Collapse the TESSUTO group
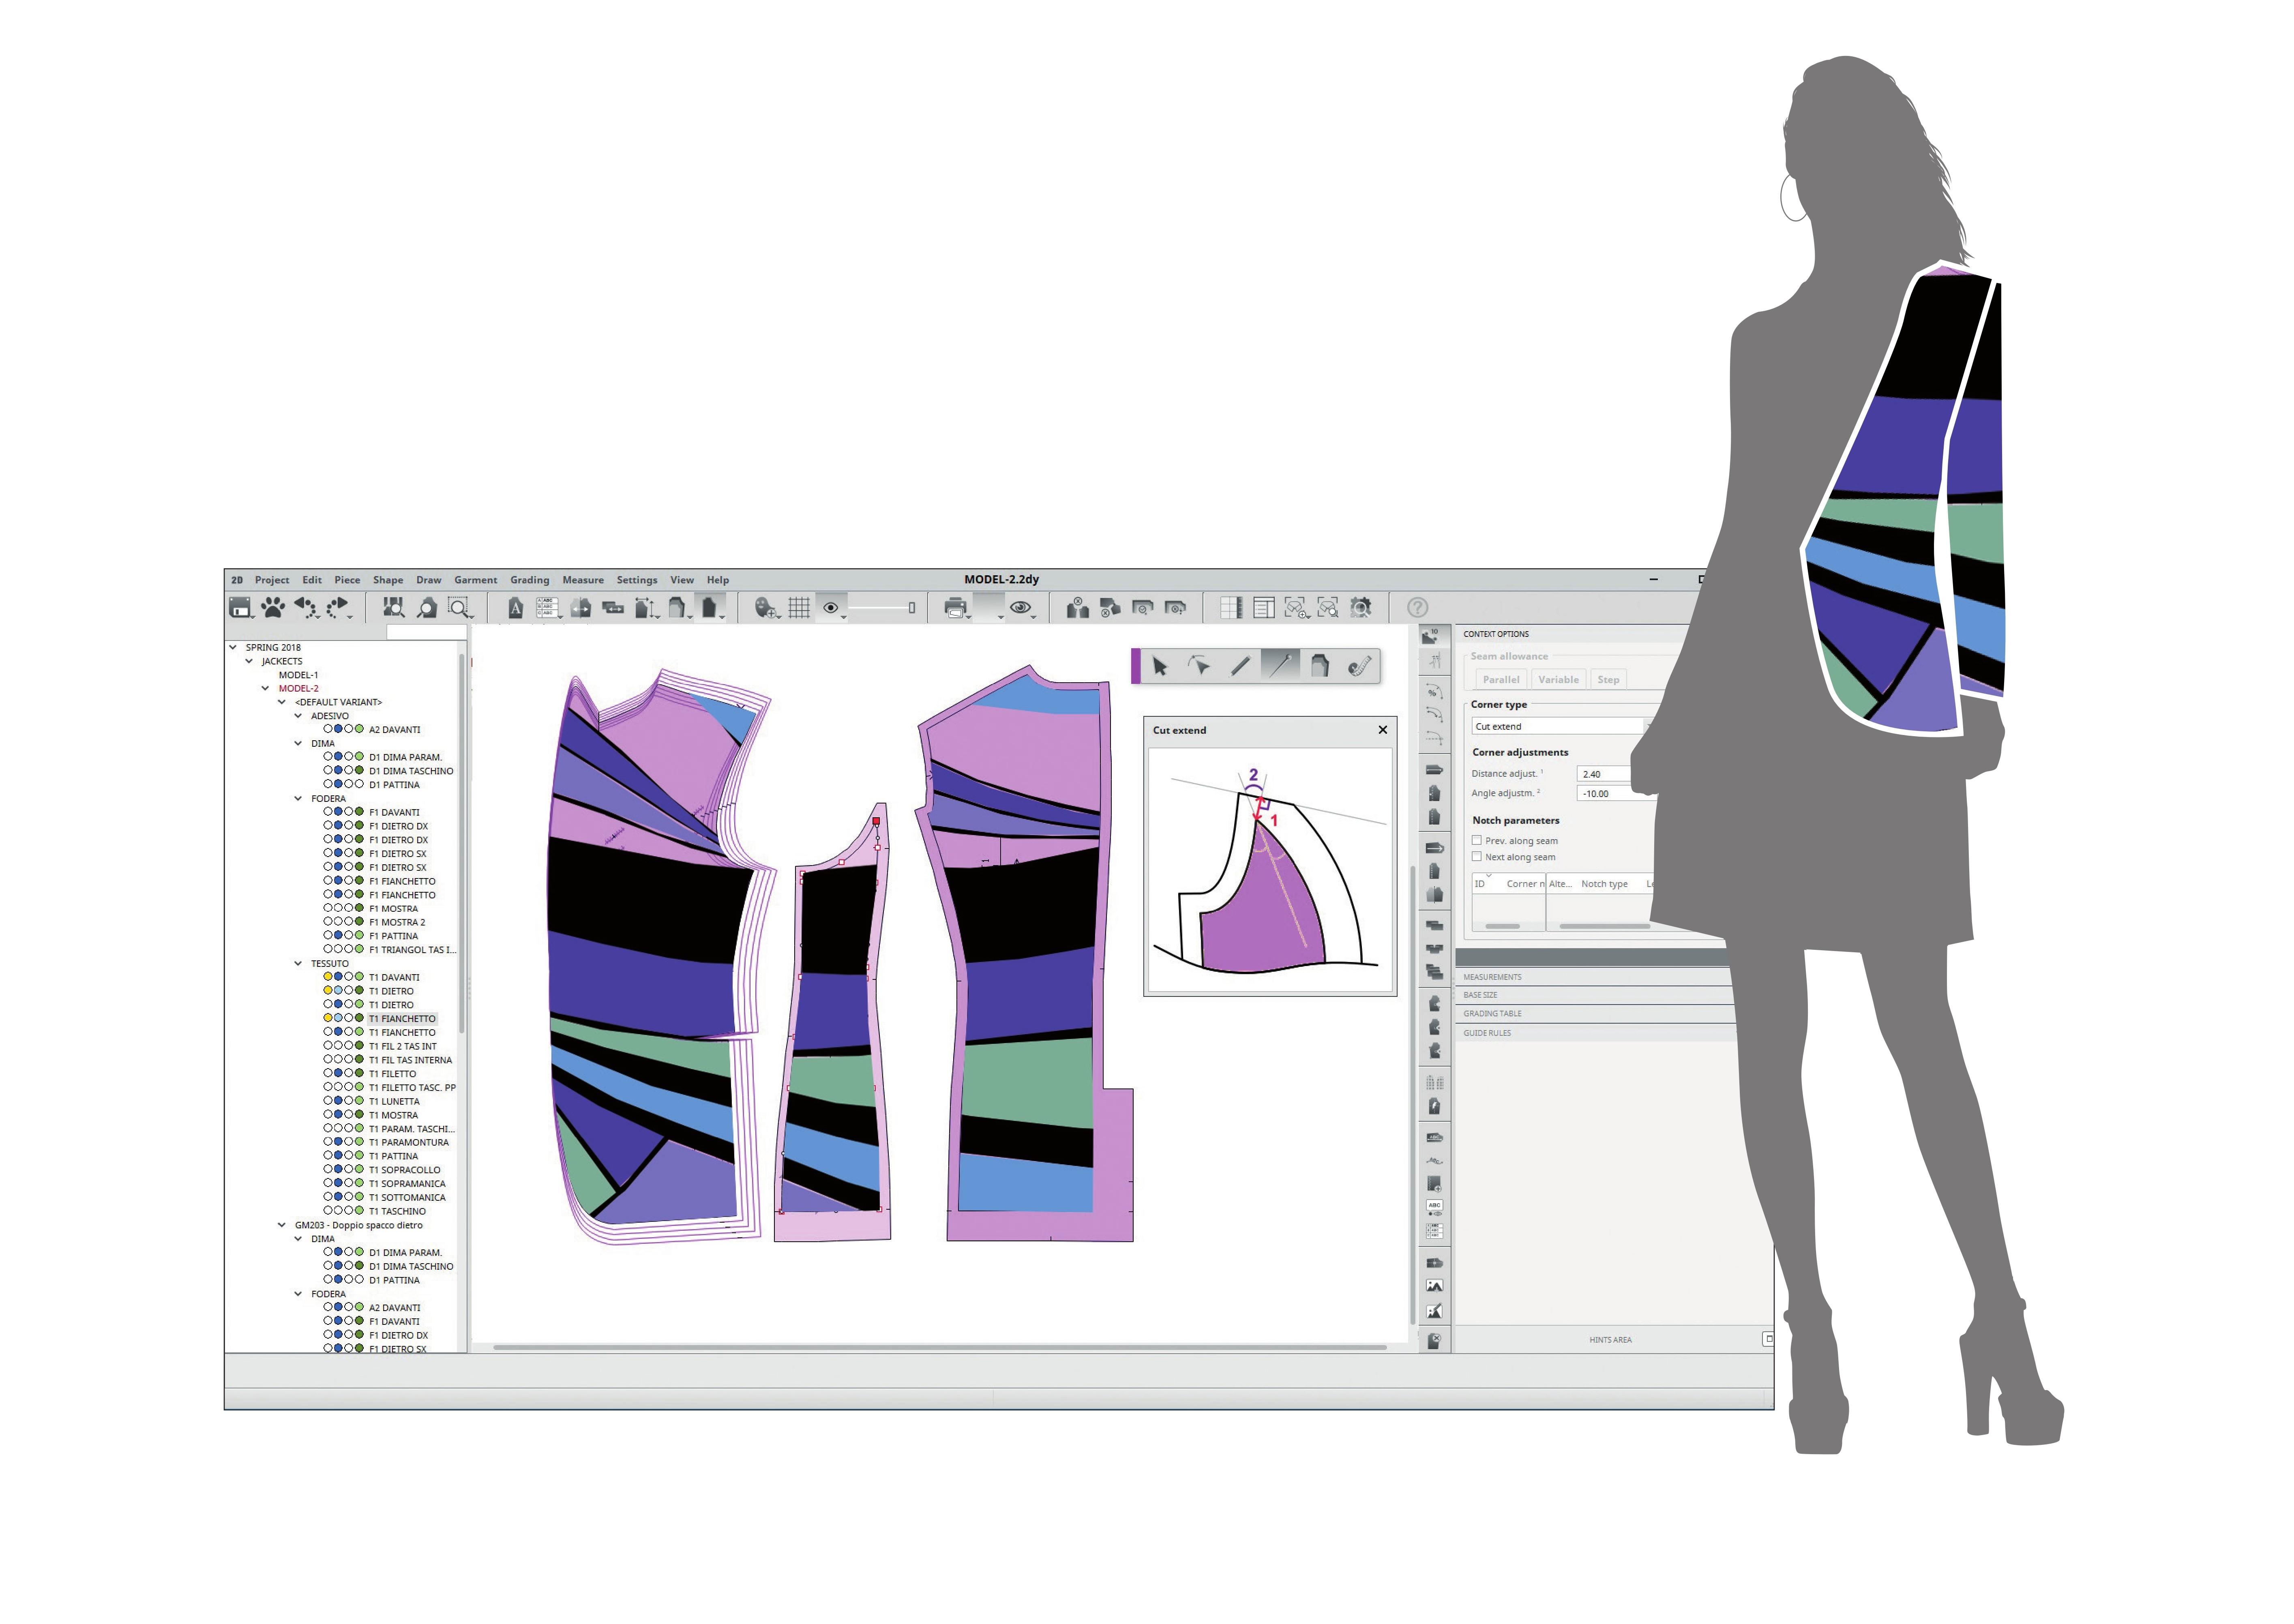Screen dimensions: 2294x1624 pyautogui.click(x=298, y=964)
